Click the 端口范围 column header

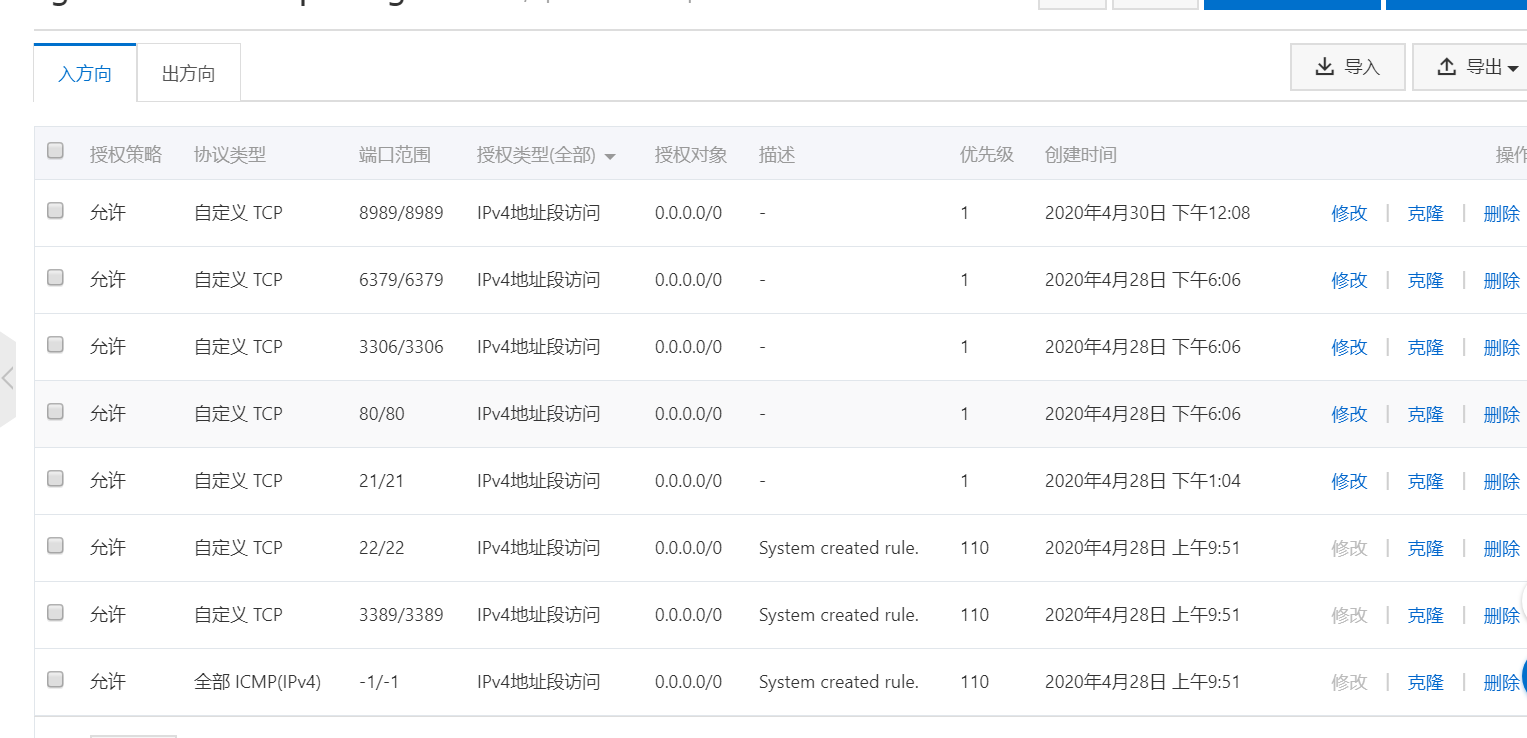tap(395, 155)
